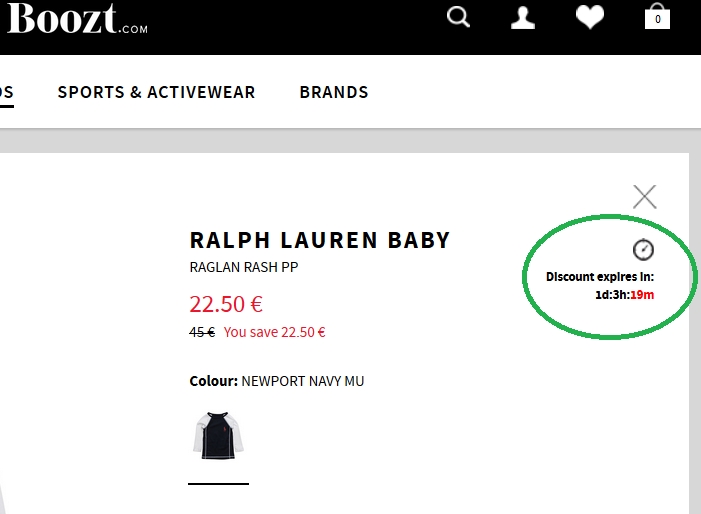The width and height of the screenshot is (701, 514).
Task: Click the "You save 22.50 €" text
Action: click(275, 333)
